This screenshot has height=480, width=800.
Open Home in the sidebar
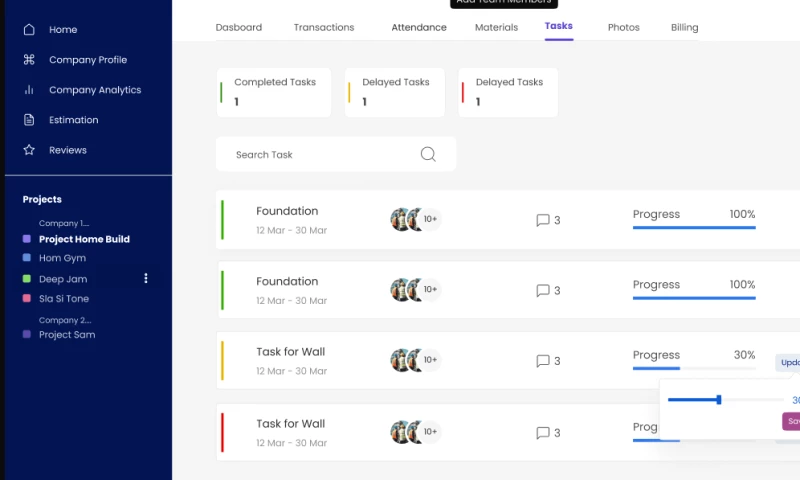63,30
